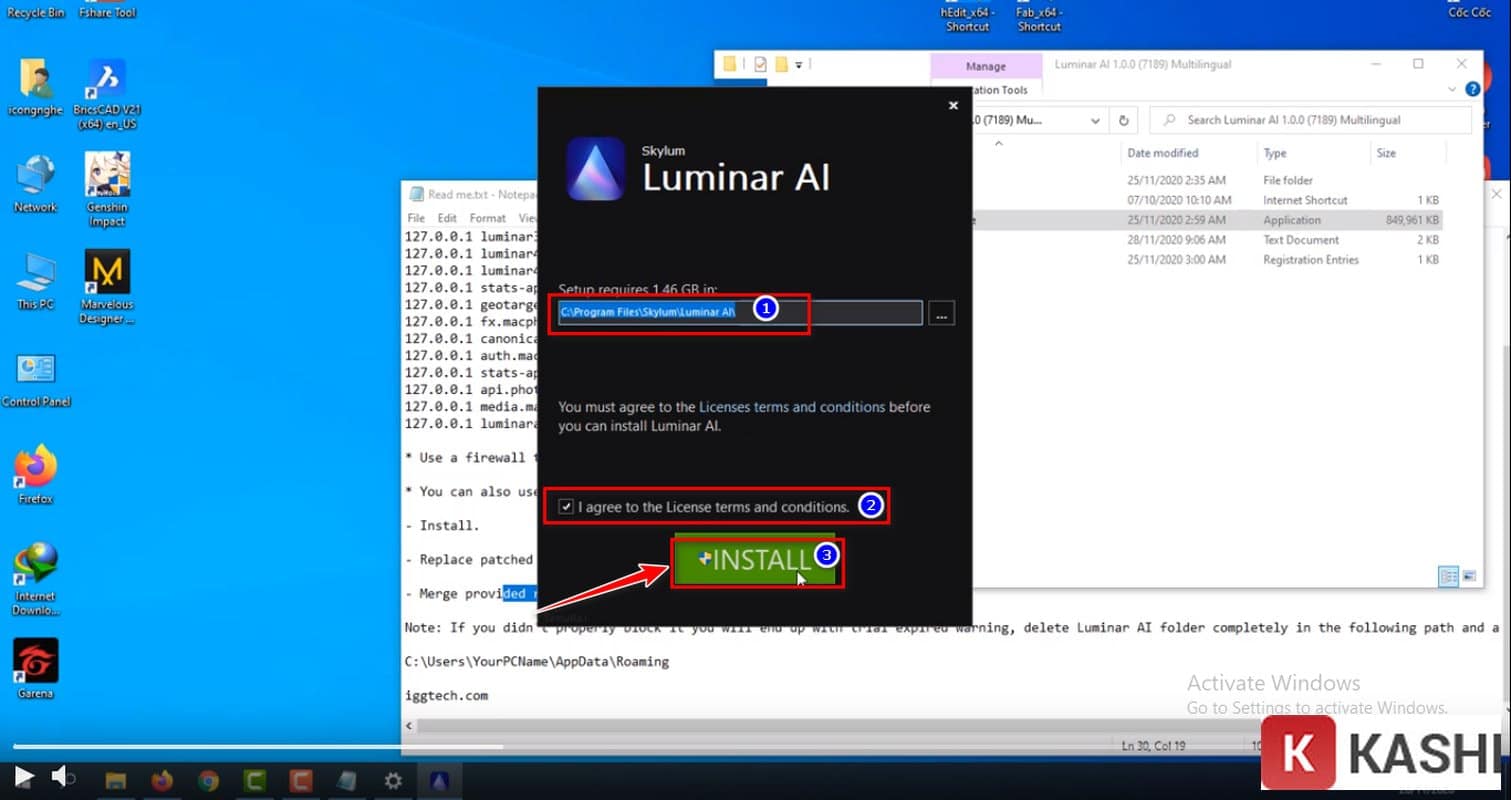The width and height of the screenshot is (1511, 800).
Task: Open the green Camtasia icon in taskbar
Action: tap(255, 780)
